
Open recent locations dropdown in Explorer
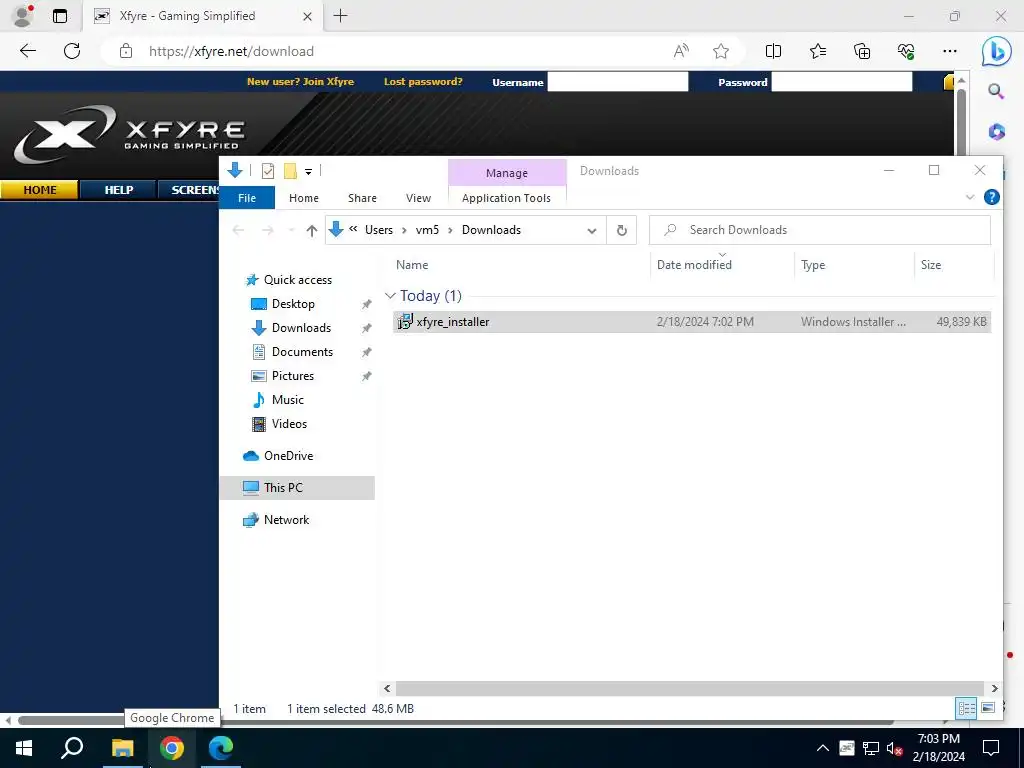291,230
